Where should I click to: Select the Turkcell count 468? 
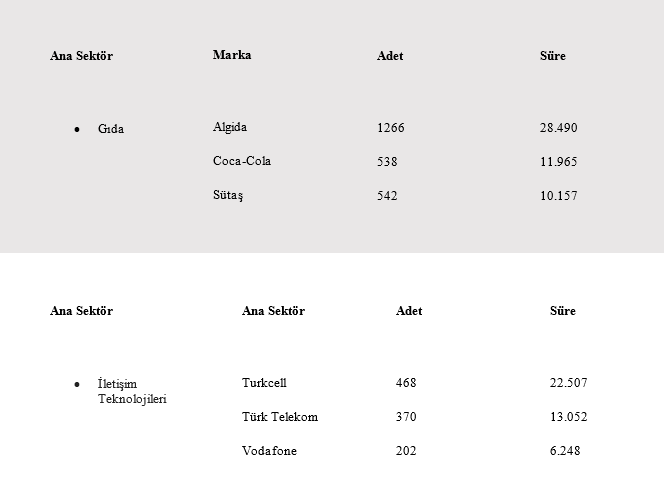click(406, 383)
